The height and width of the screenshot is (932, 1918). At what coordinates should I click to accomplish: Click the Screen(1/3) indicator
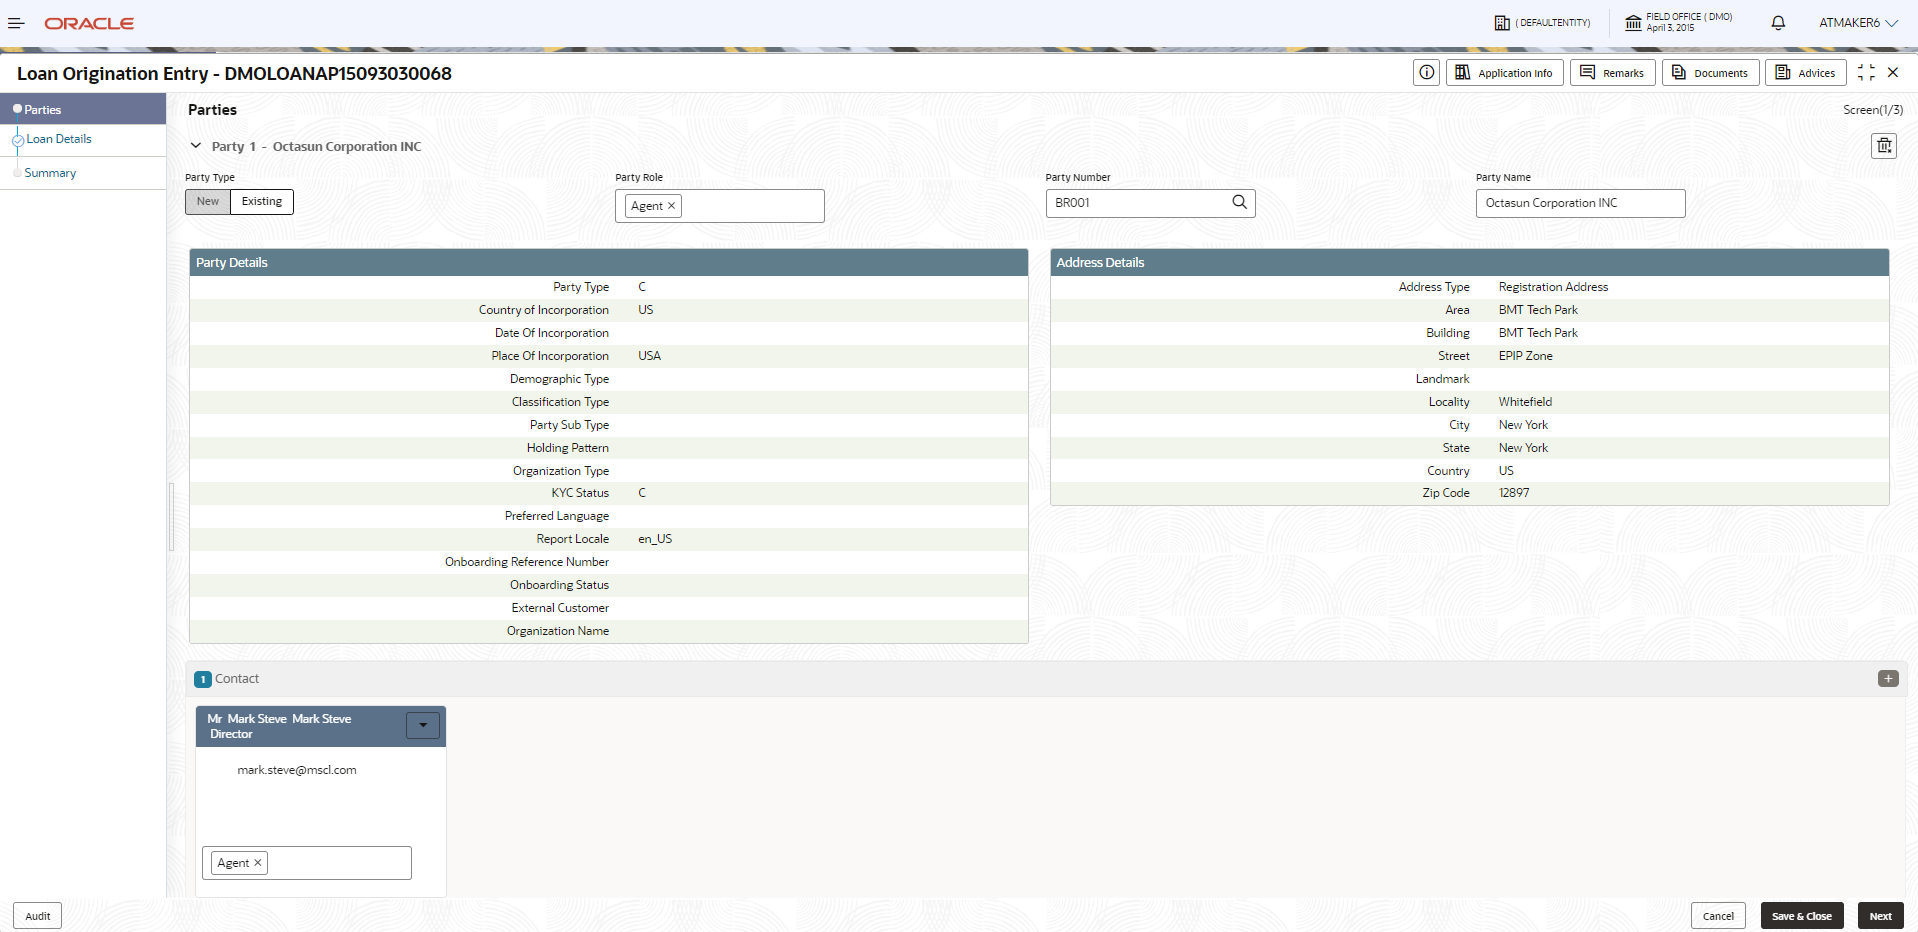point(1873,110)
